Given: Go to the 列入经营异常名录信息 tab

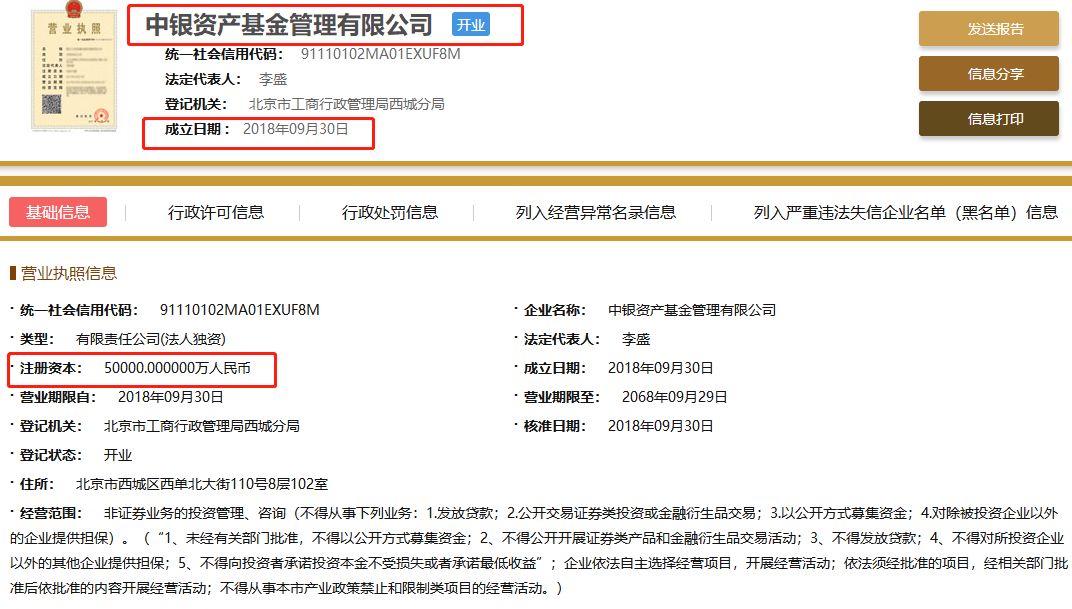Looking at the screenshot, I should point(595,213).
